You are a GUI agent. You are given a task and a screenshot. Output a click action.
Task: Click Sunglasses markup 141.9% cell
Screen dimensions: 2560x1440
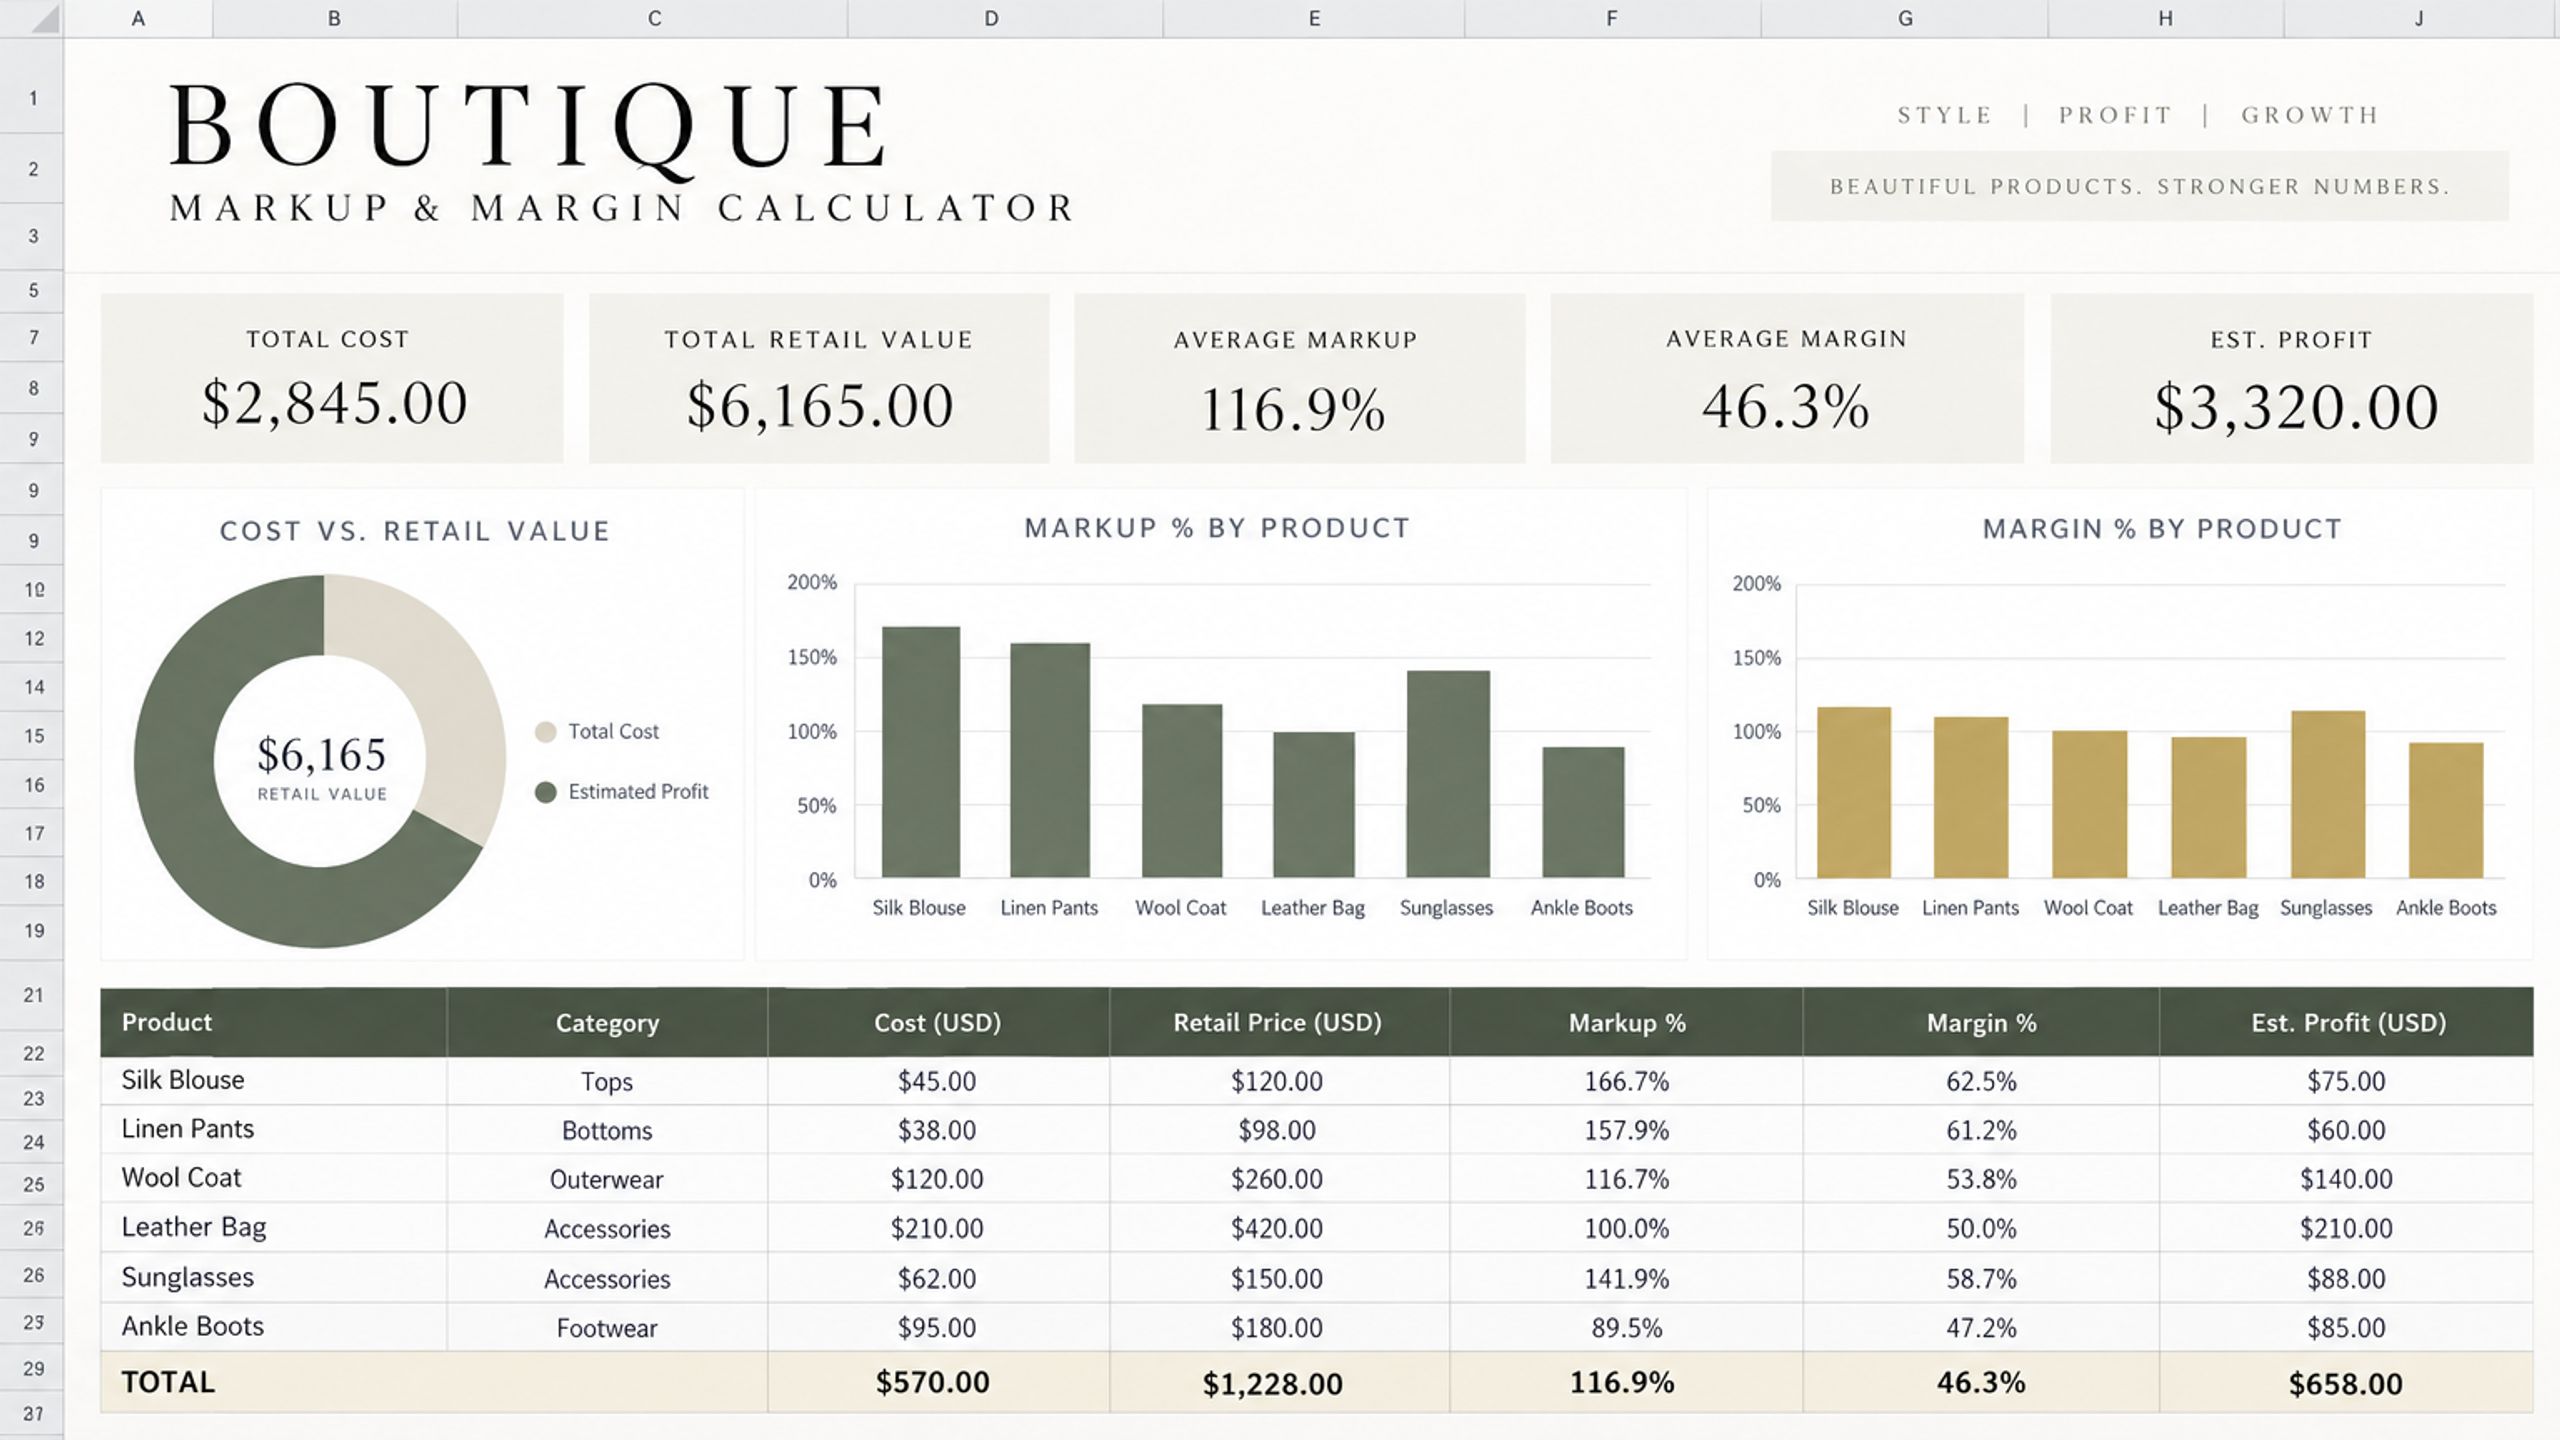1627,1278
